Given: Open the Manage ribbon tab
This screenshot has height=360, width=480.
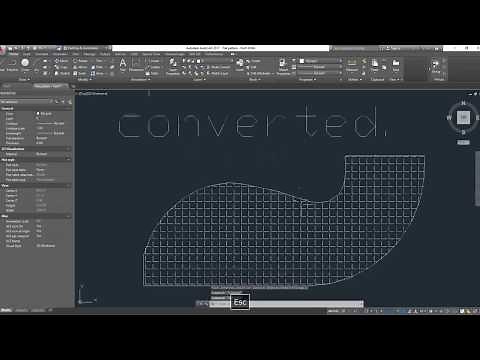Looking at the screenshot, I should click(89, 54).
